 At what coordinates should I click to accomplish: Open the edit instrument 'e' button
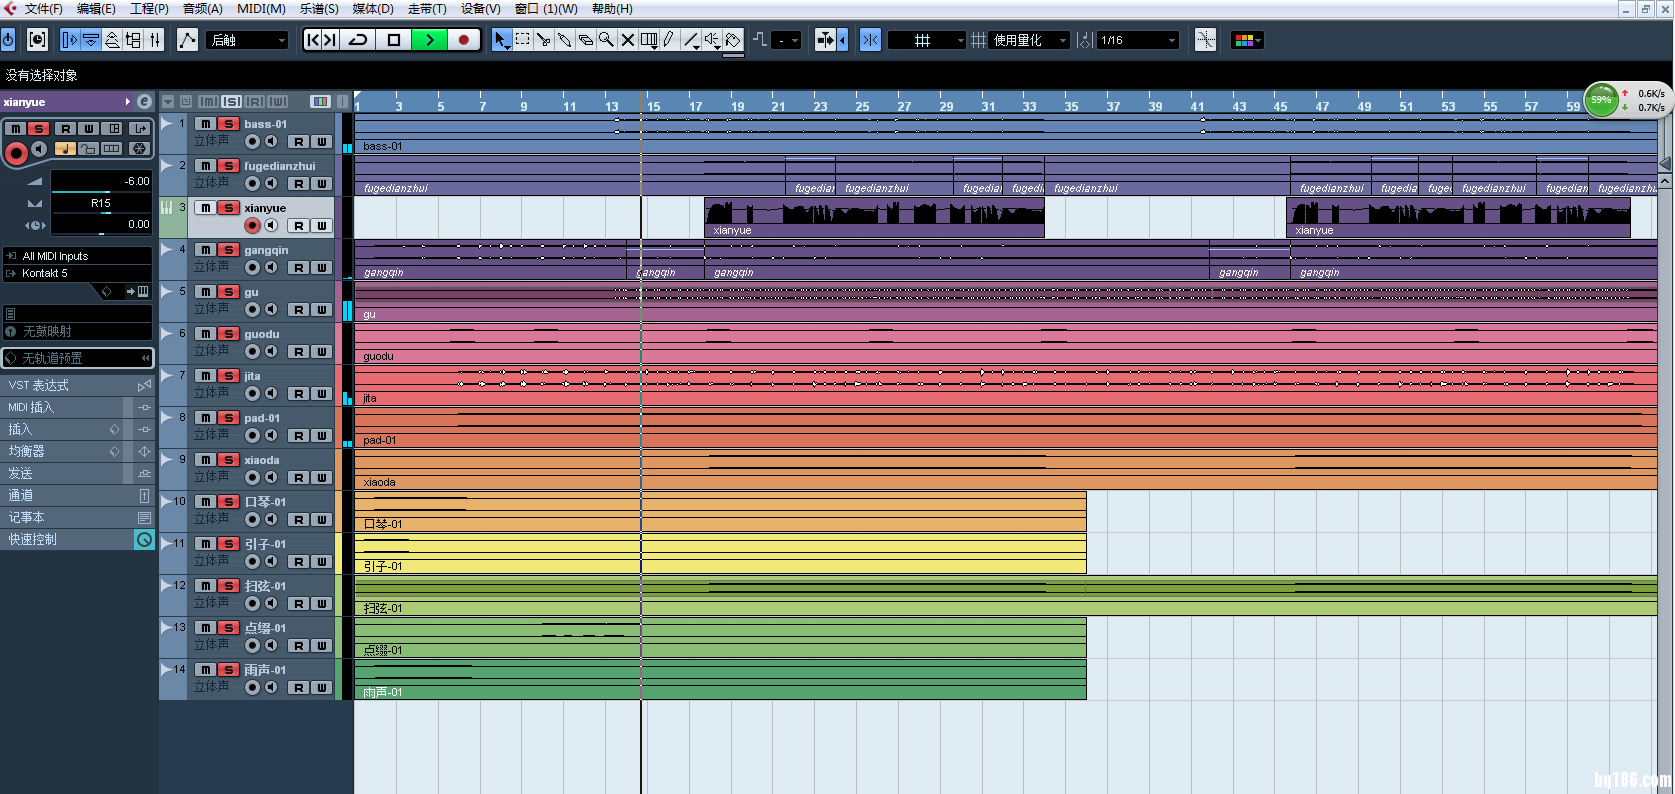tap(144, 102)
